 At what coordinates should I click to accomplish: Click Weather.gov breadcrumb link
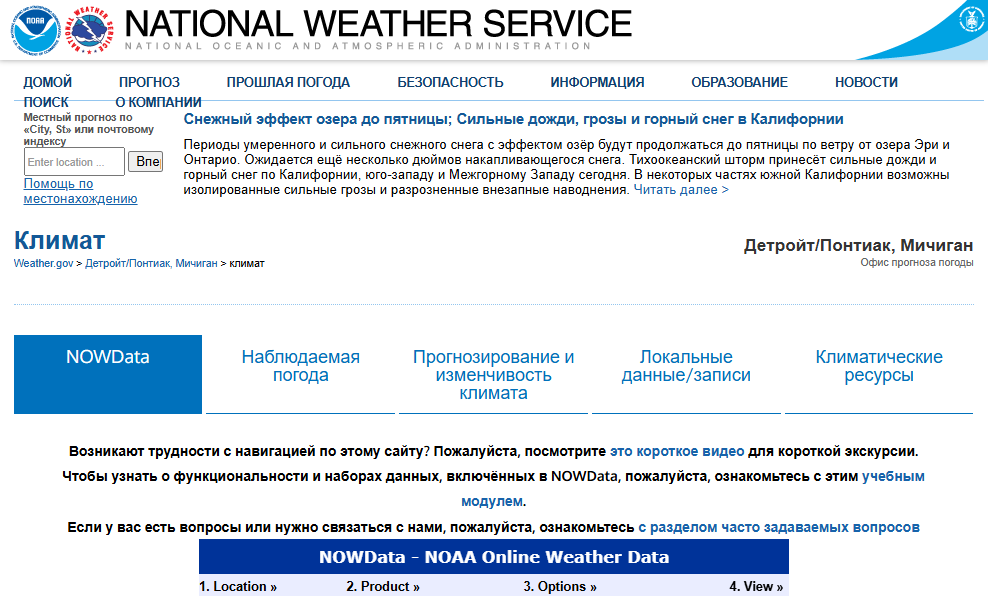43,263
